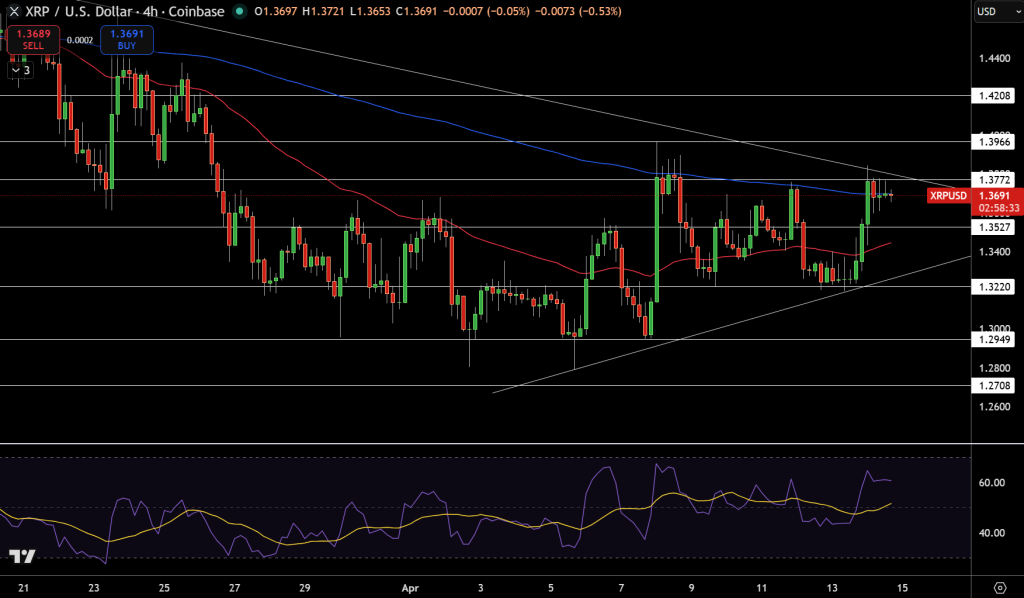Expand the indicators list next to the number 3
This screenshot has height=598, width=1024.
click(x=18, y=70)
